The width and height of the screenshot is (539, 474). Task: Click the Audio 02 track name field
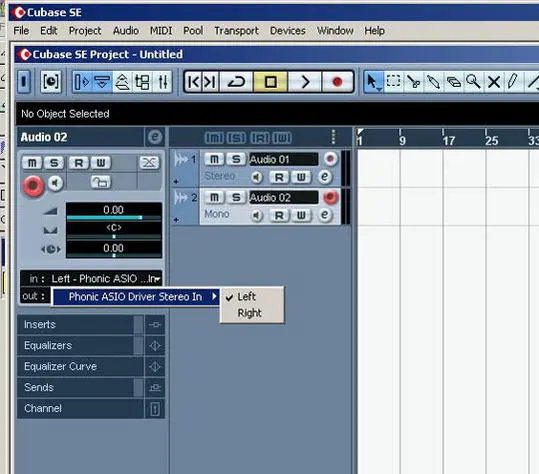(x=284, y=197)
